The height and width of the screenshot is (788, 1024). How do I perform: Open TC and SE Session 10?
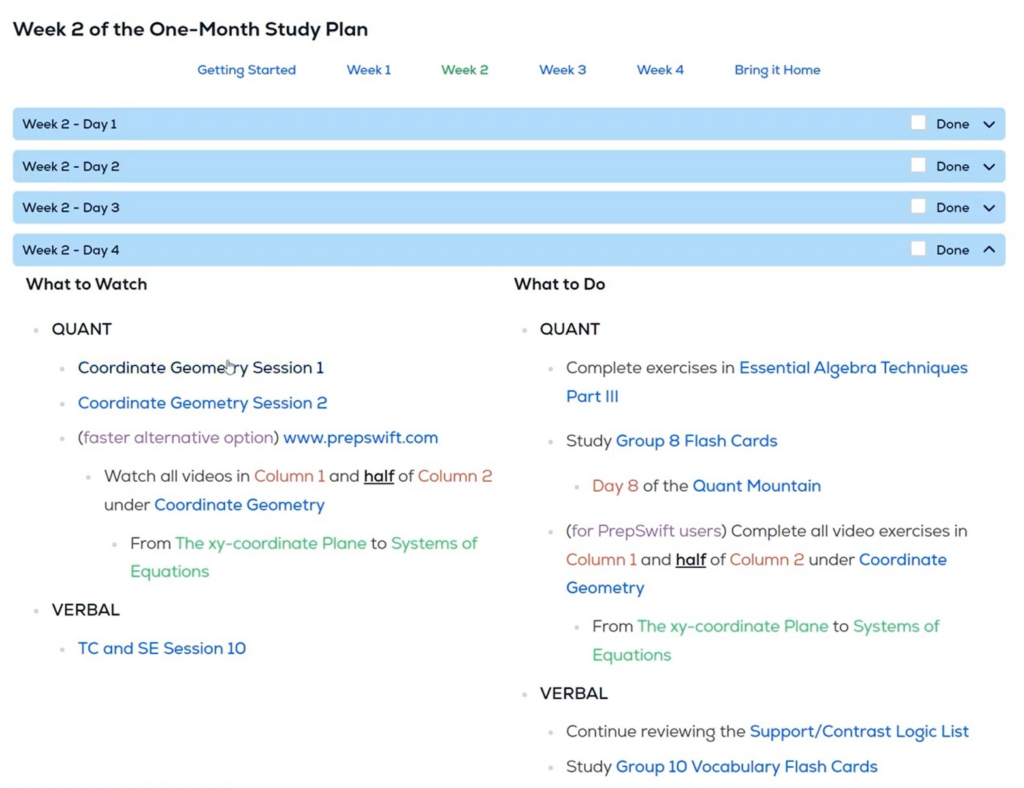(x=162, y=648)
